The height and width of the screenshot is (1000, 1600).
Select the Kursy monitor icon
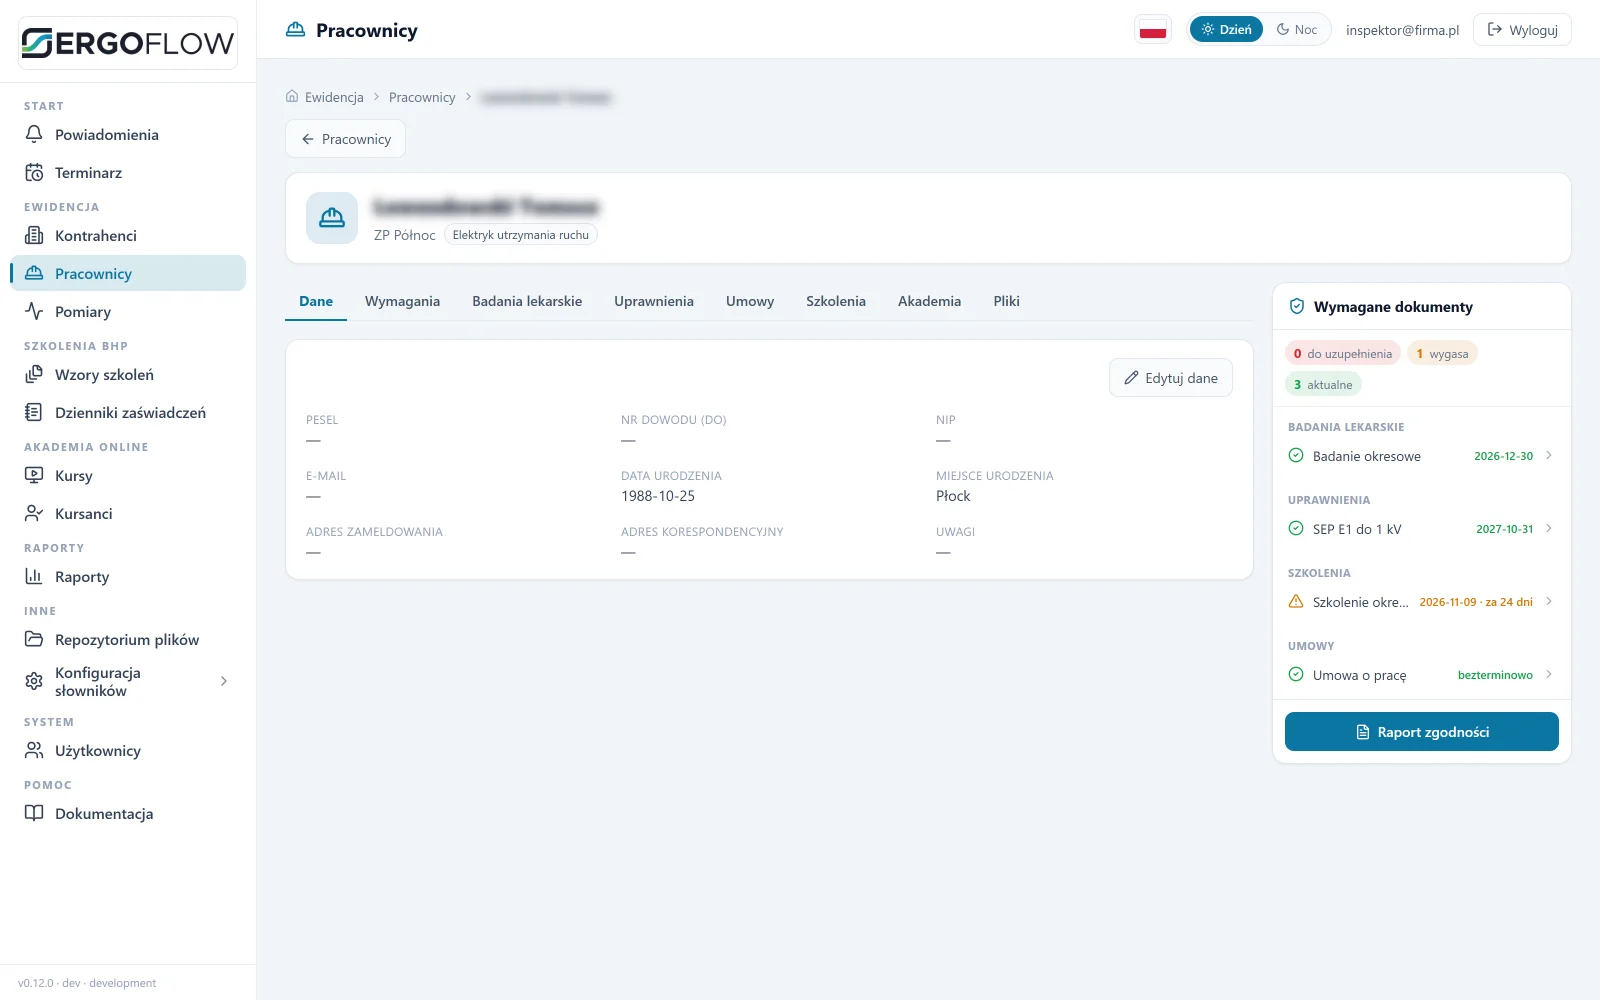pos(34,475)
